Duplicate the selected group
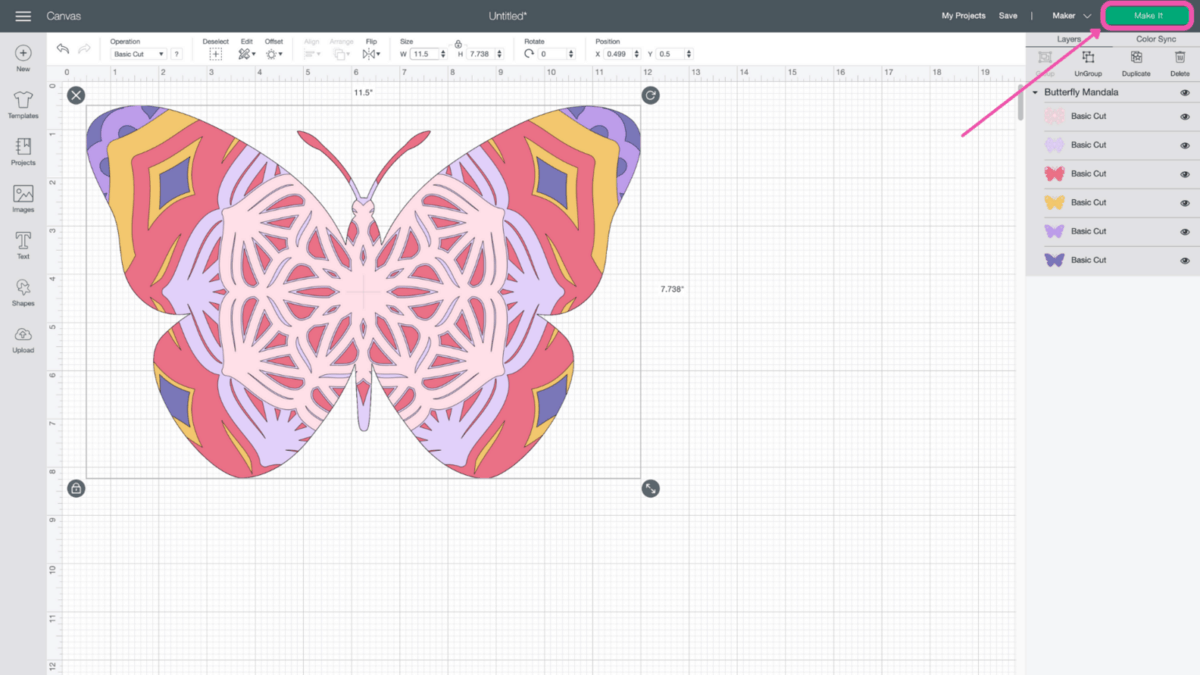The height and width of the screenshot is (675, 1200). point(1136,63)
